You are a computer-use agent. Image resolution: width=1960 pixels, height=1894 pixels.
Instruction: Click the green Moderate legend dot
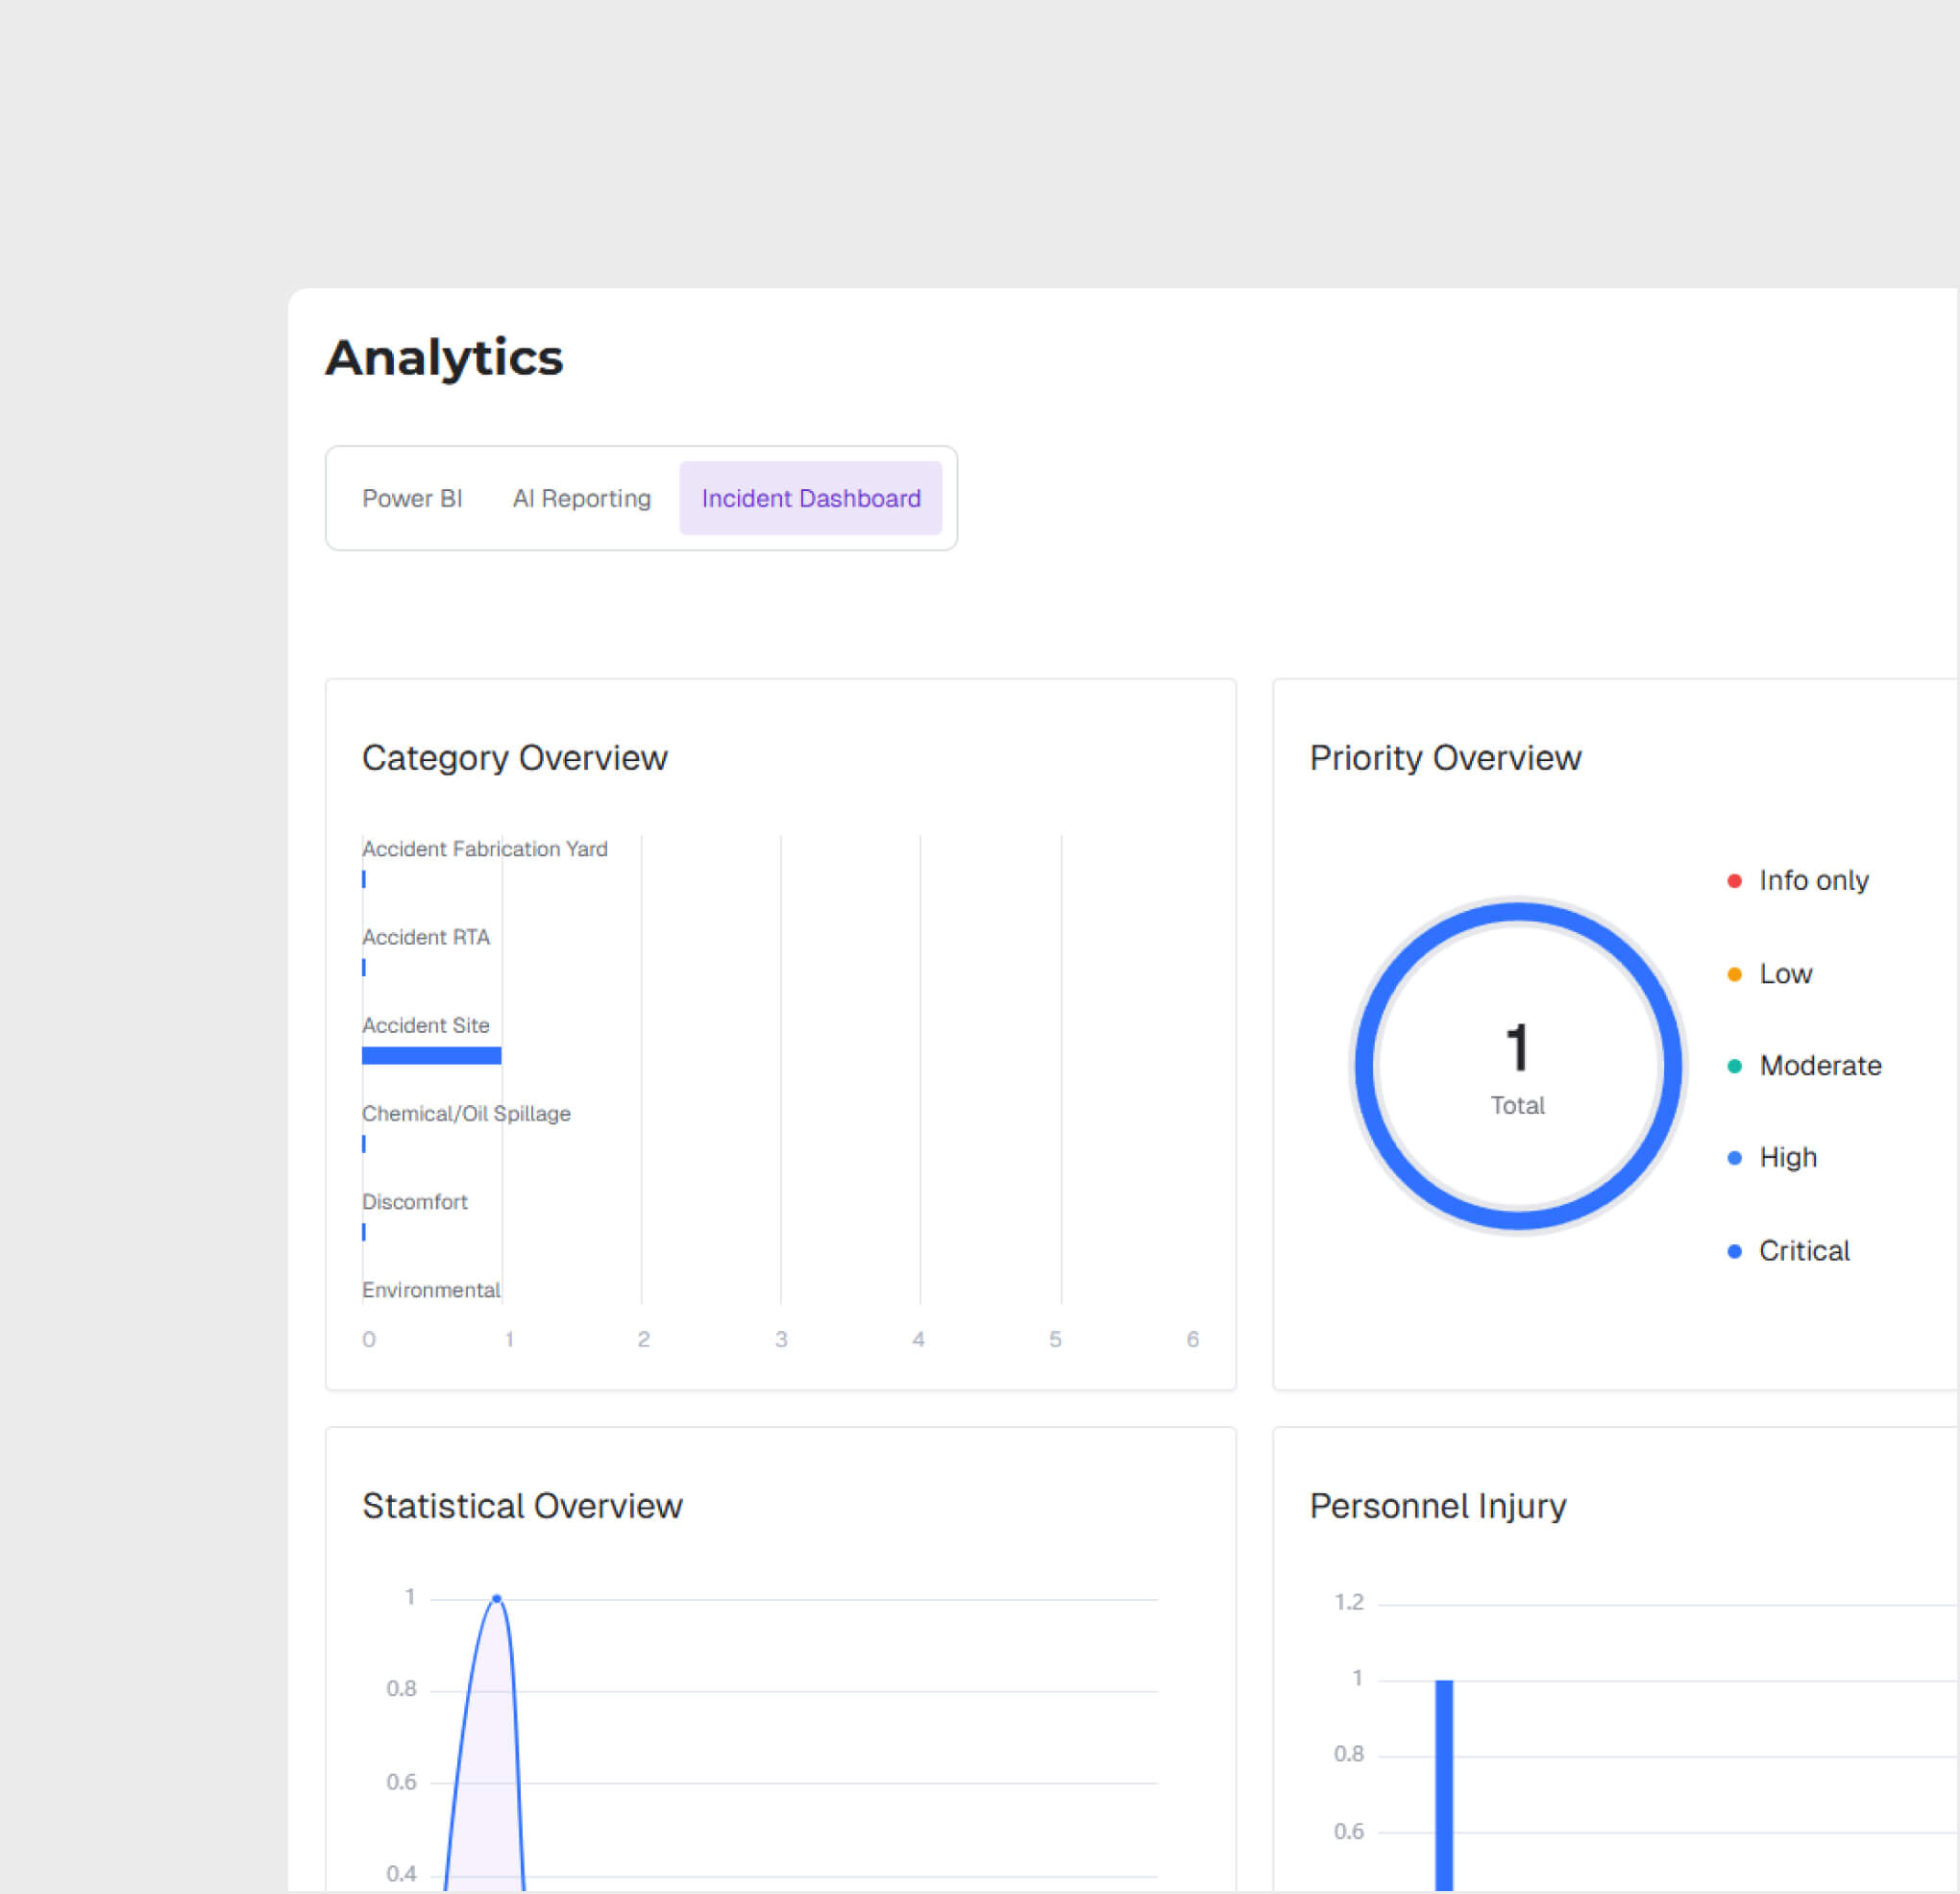point(1735,1066)
